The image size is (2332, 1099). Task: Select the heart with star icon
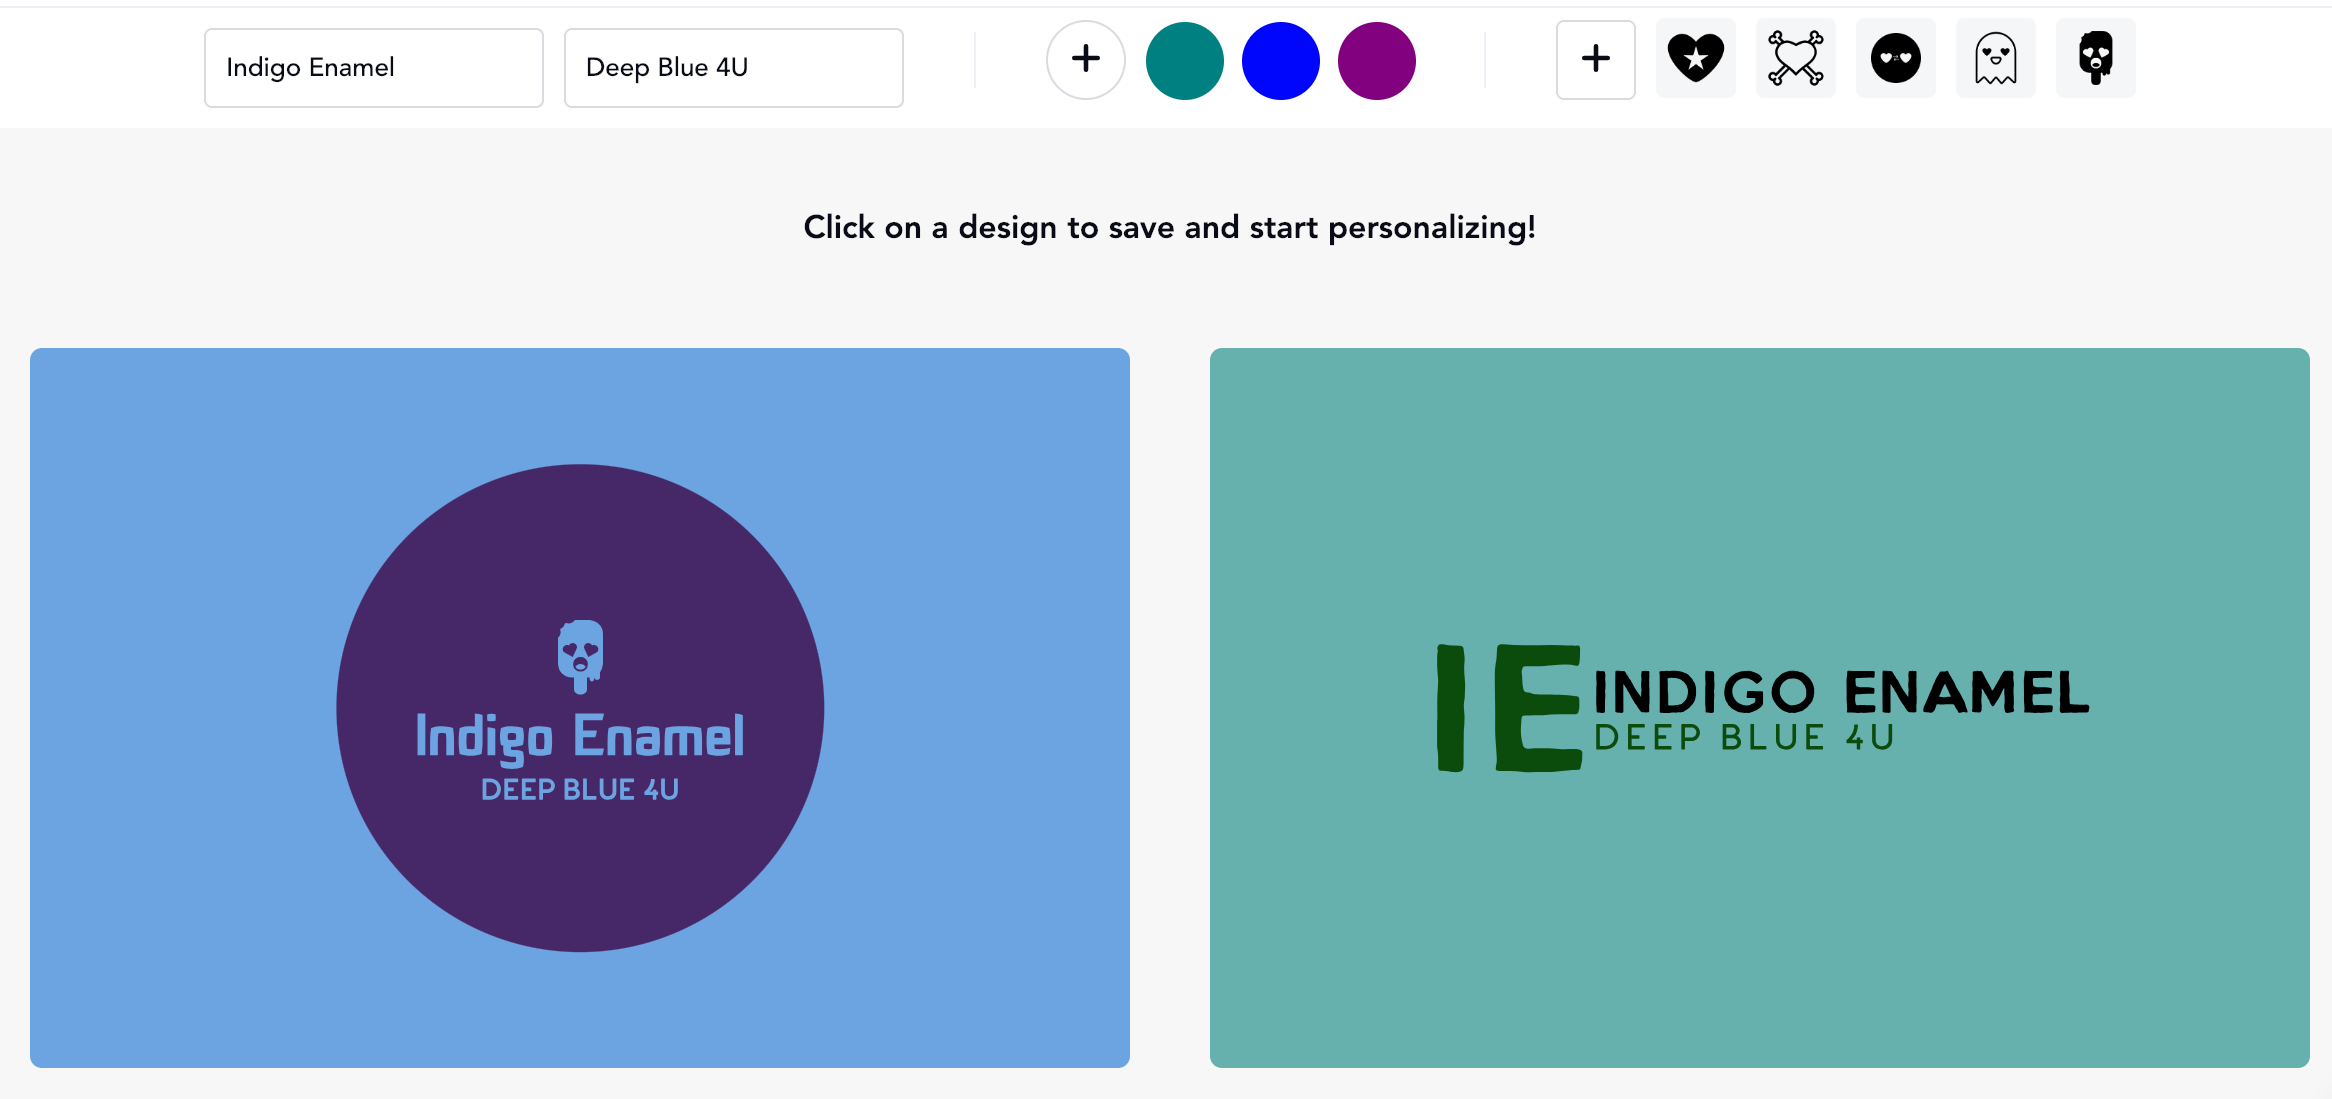[x=1695, y=59]
